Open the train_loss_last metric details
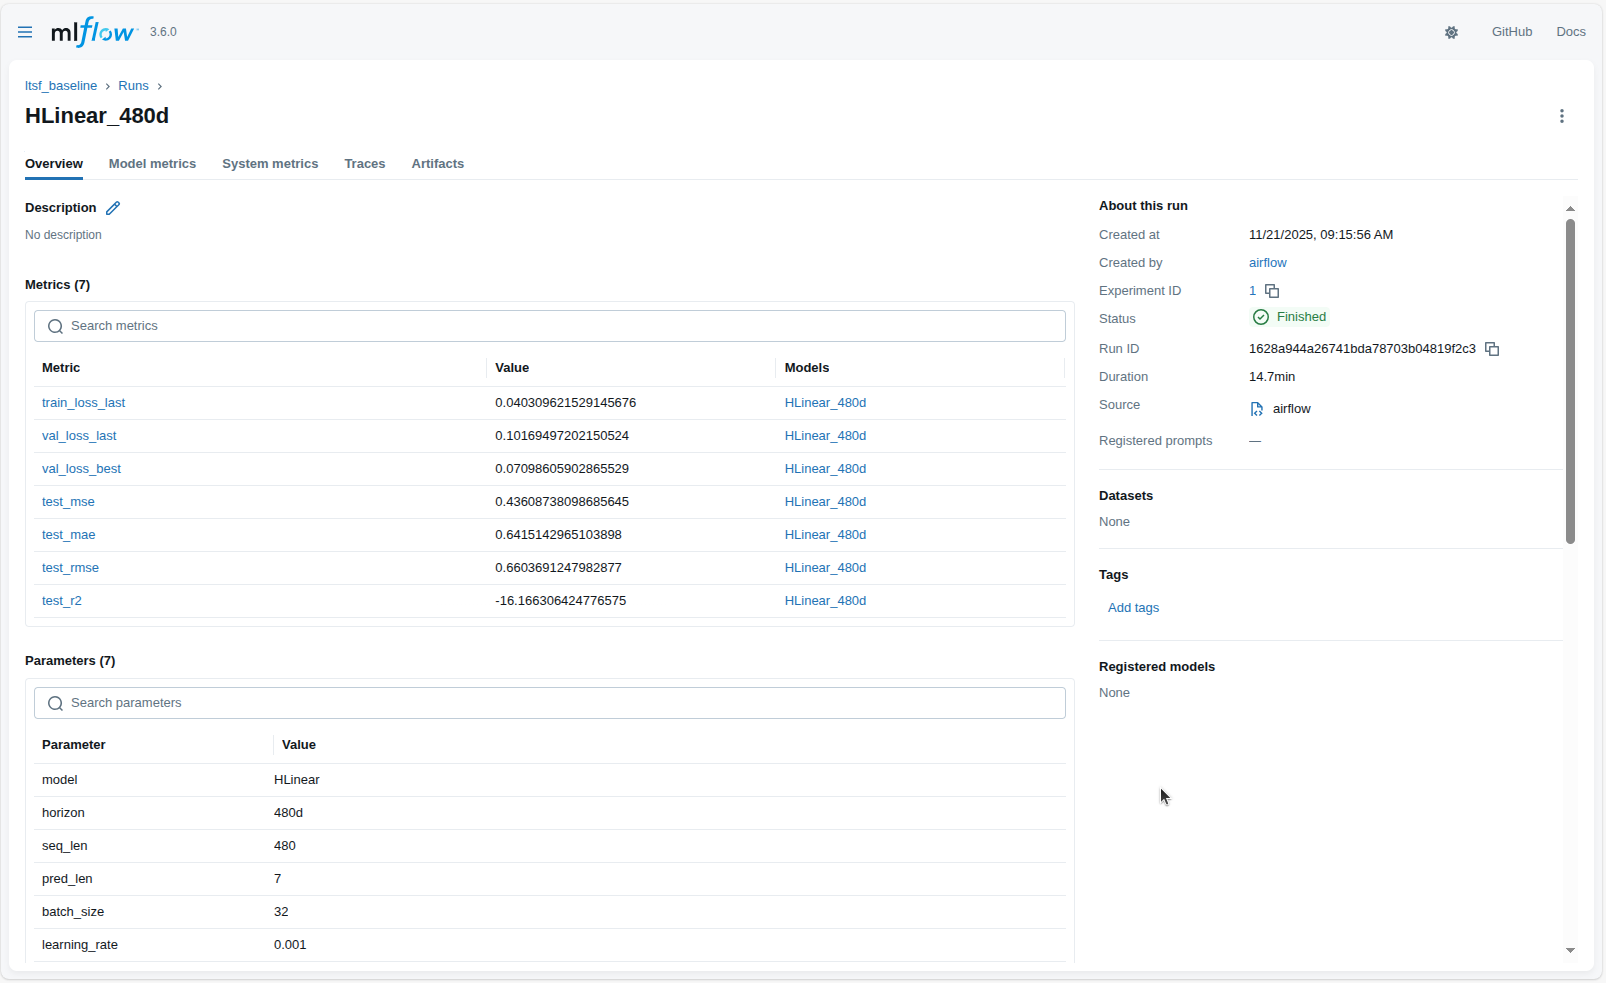 84,402
